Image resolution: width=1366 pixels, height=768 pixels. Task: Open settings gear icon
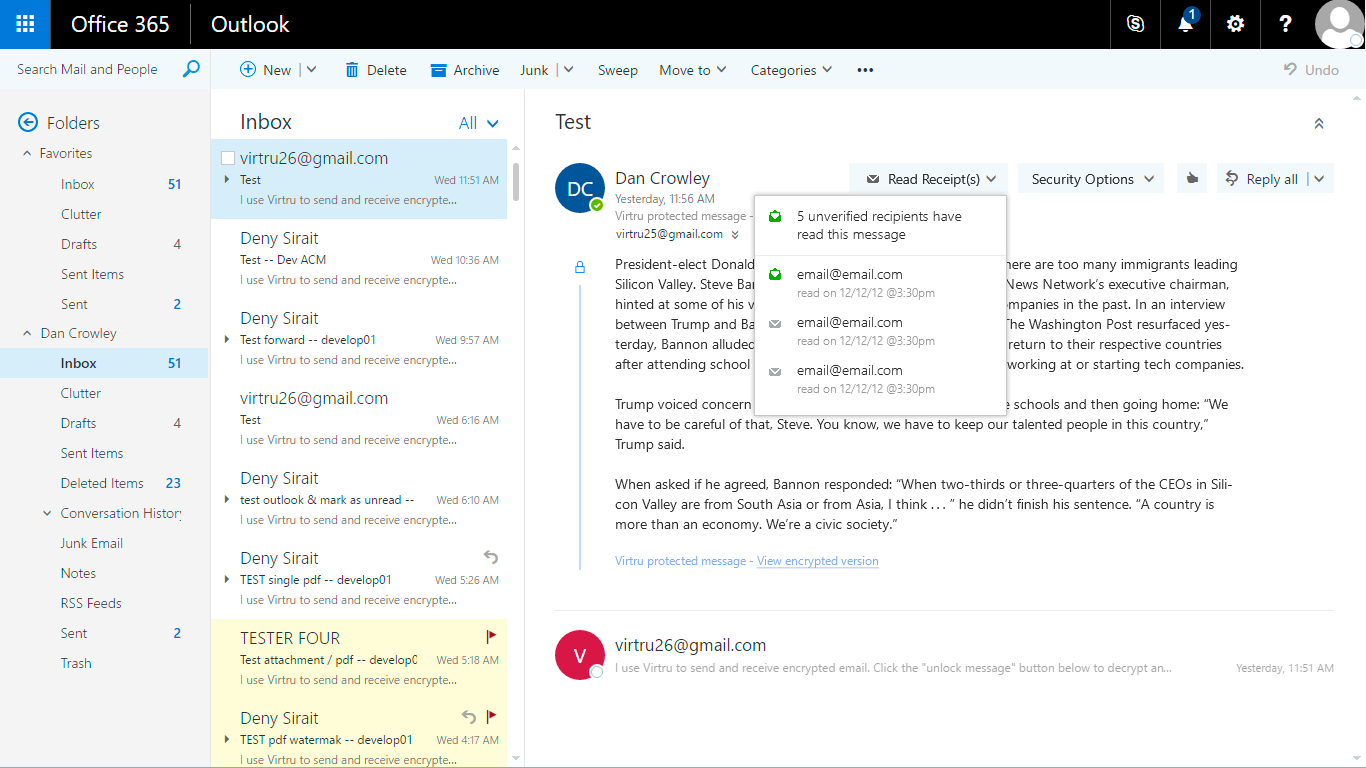coord(1235,24)
